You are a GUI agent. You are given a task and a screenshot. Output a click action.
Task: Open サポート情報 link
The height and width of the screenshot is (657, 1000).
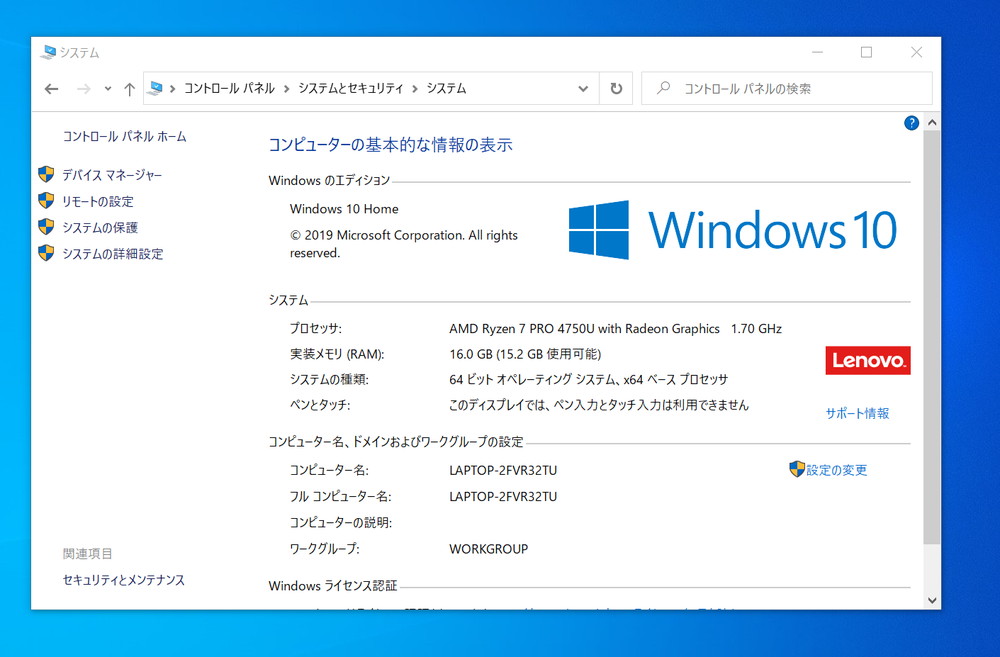(857, 413)
